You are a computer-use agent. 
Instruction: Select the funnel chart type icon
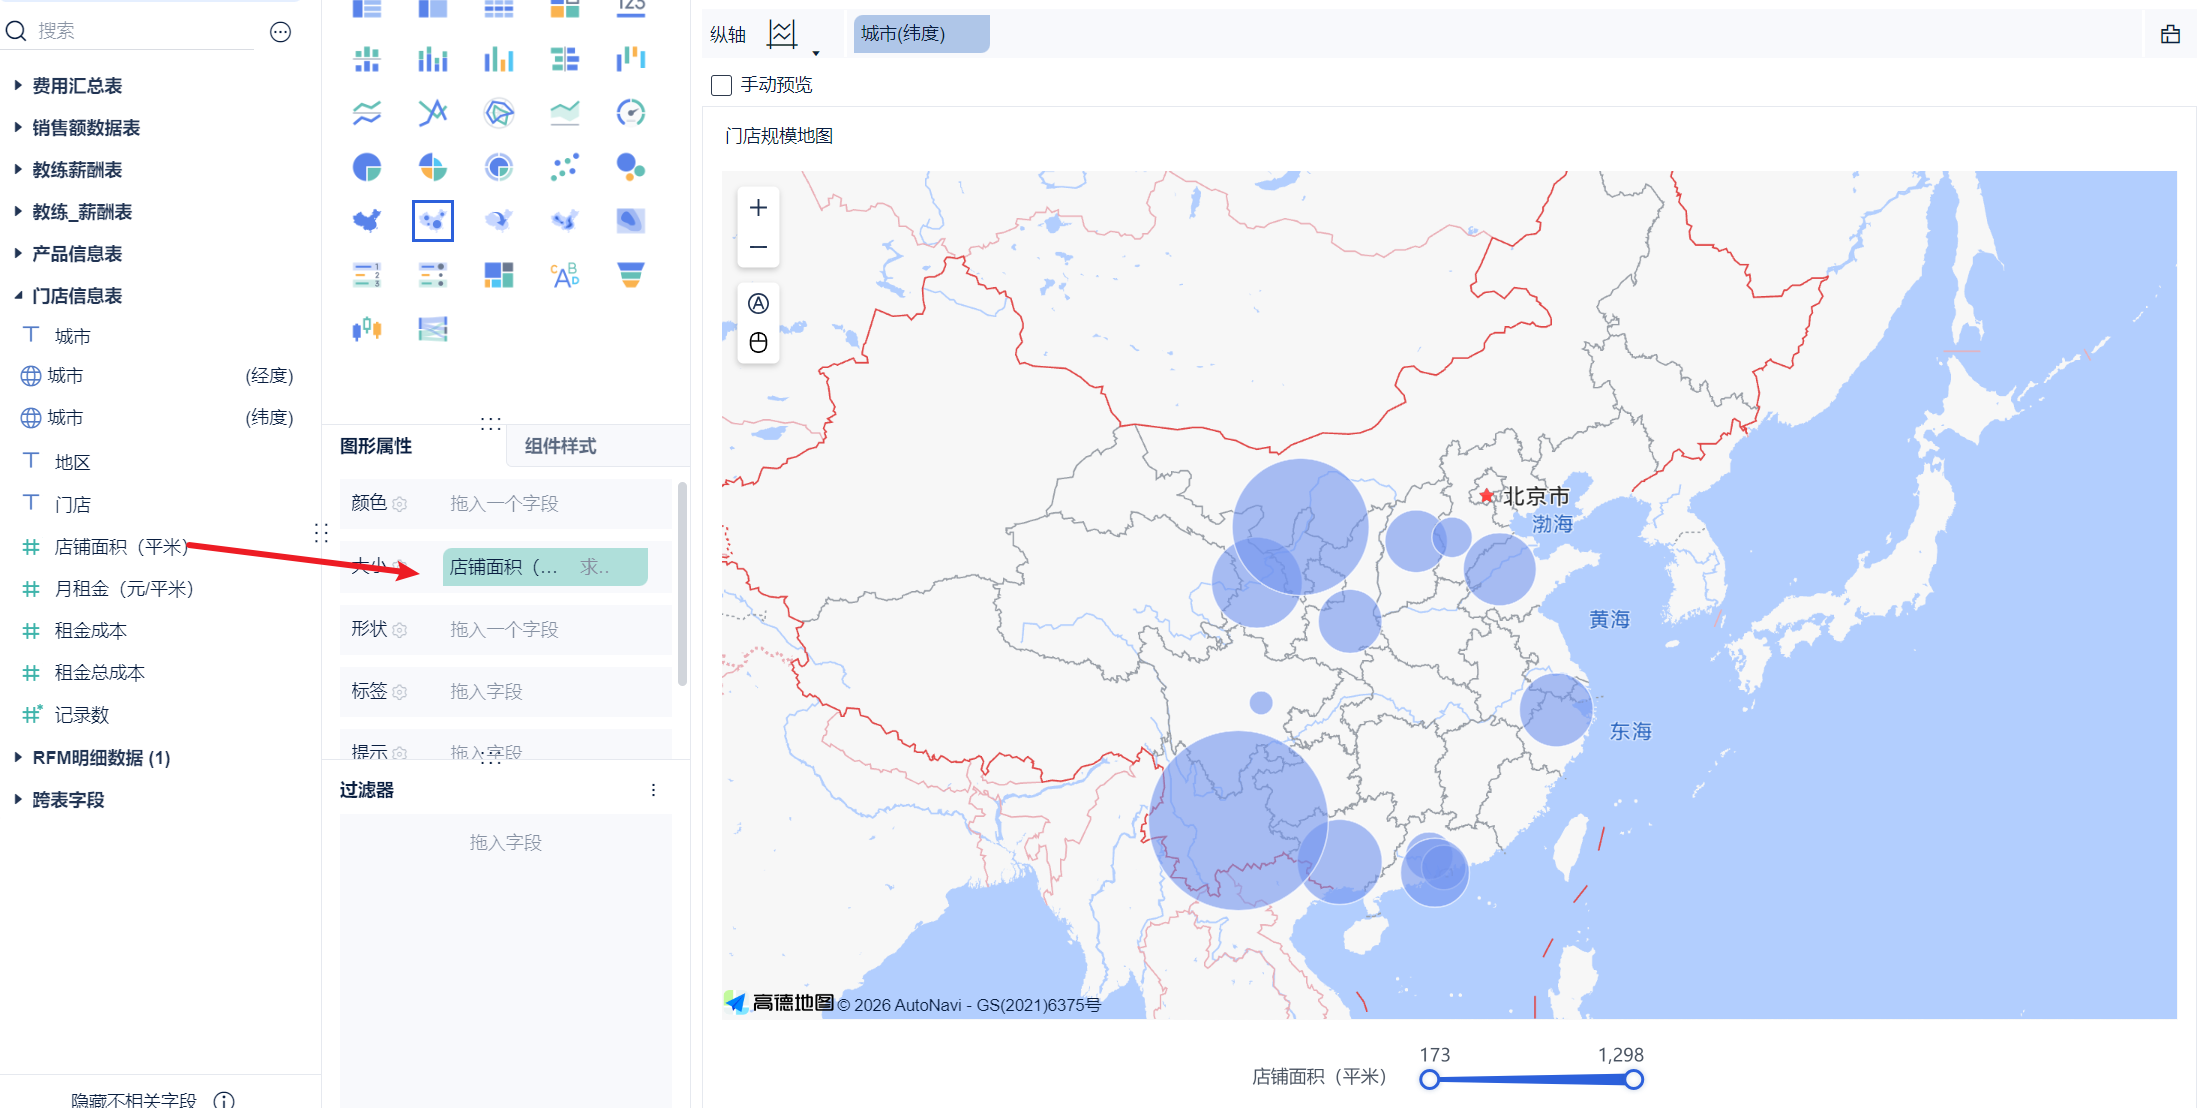tap(630, 275)
